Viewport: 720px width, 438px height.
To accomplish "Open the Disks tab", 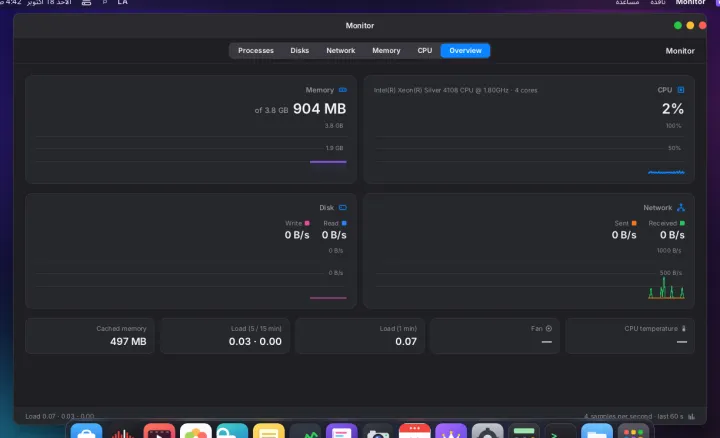I will click(x=299, y=51).
